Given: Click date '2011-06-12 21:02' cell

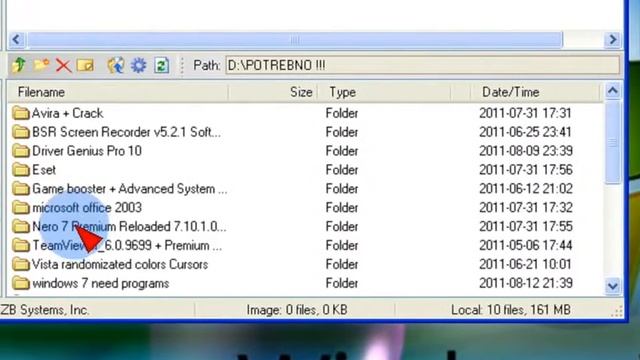Looking at the screenshot, I should coord(526,189).
